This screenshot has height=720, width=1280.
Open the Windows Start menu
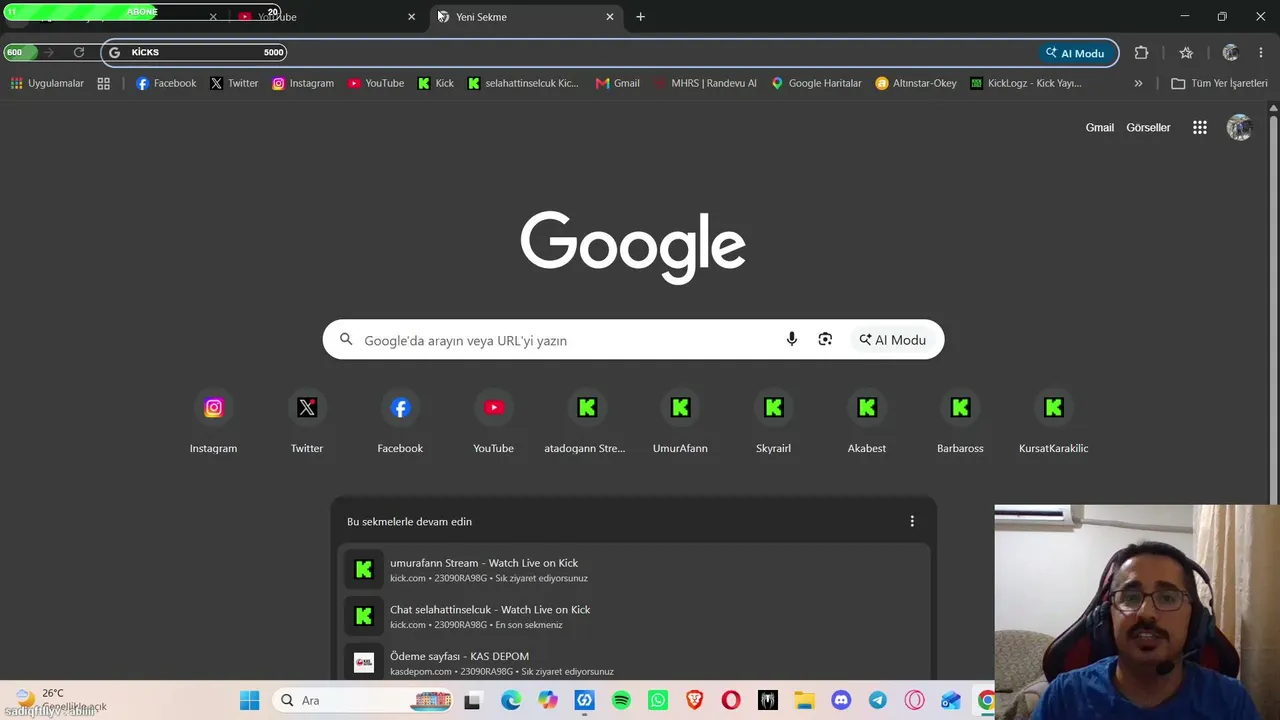coord(250,700)
